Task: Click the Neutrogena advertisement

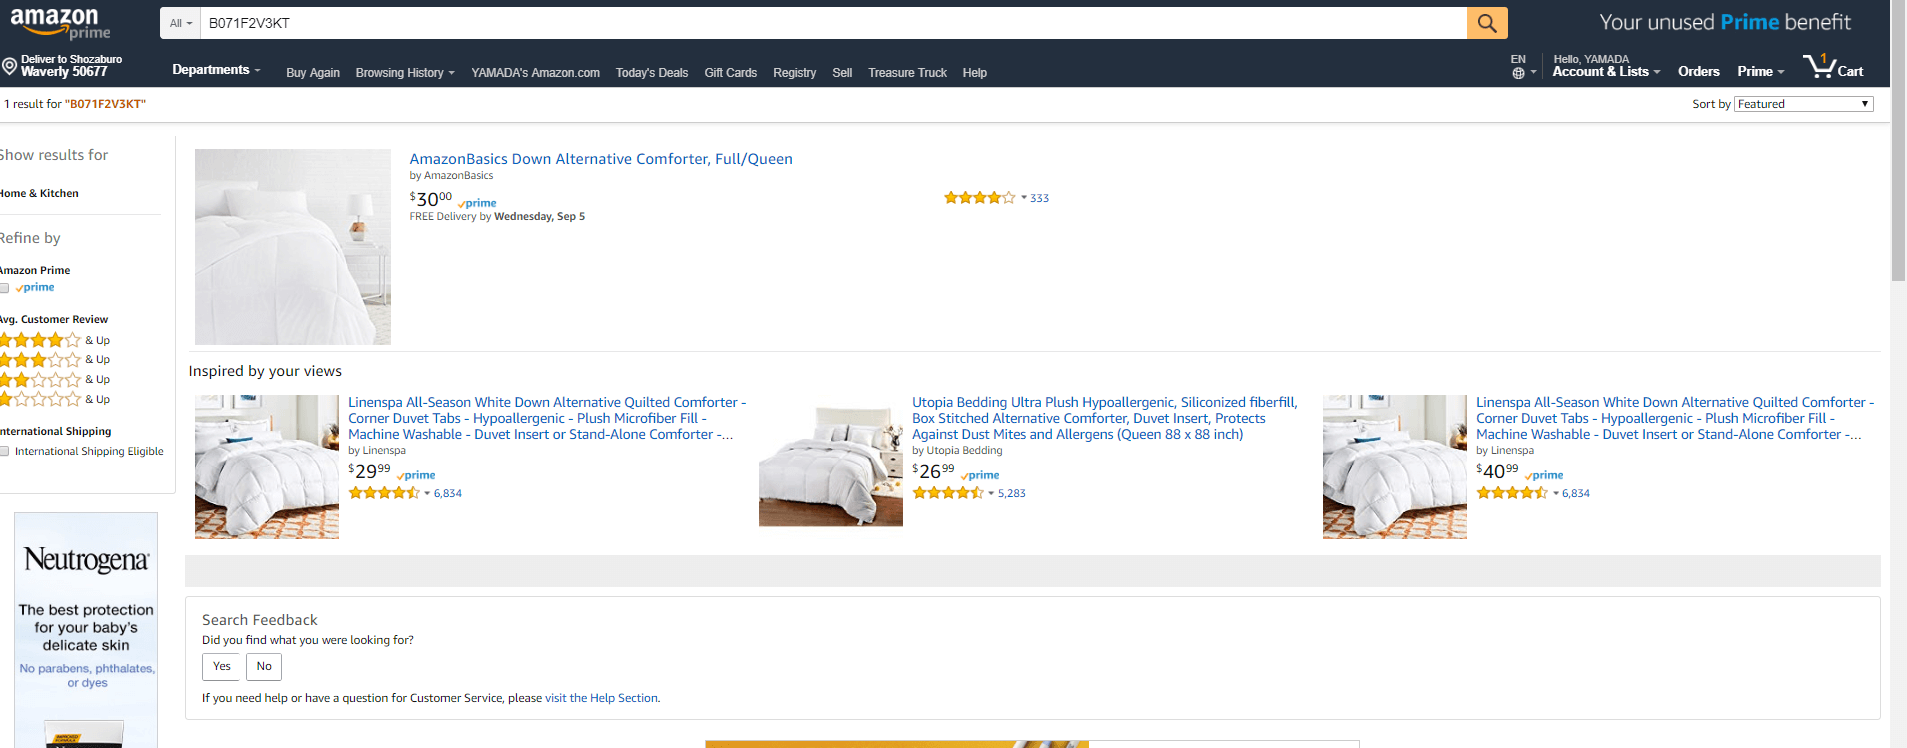Action: pos(86,630)
